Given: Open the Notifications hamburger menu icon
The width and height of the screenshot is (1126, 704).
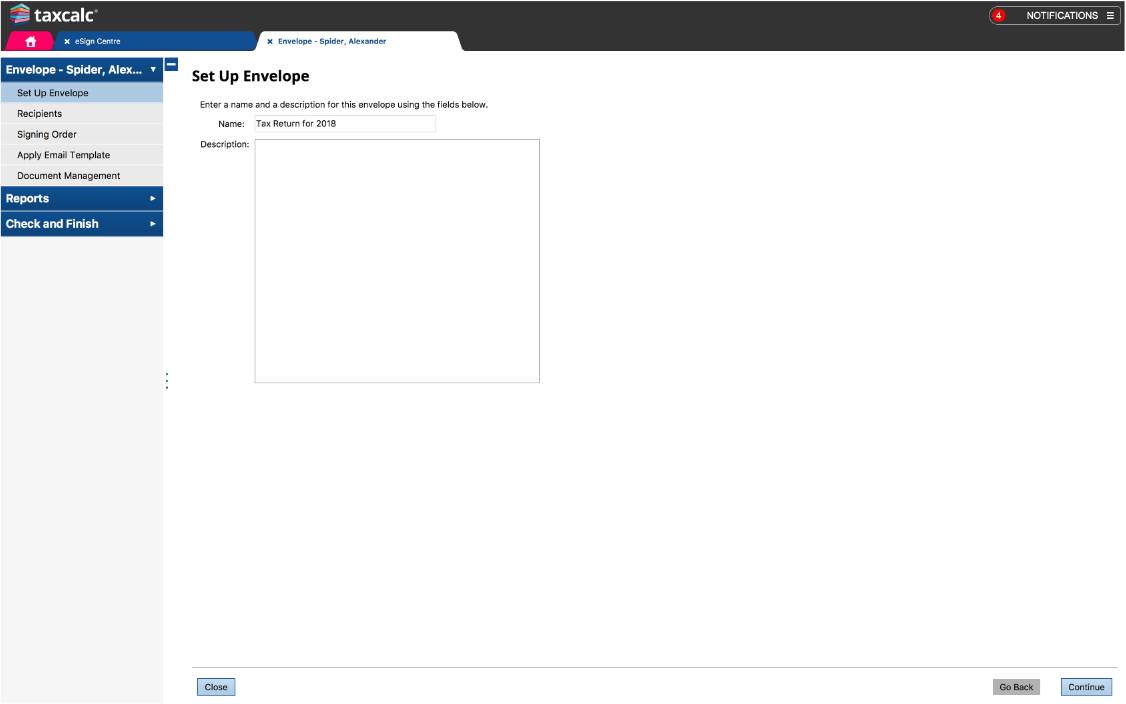Looking at the screenshot, I should 1110,16.
